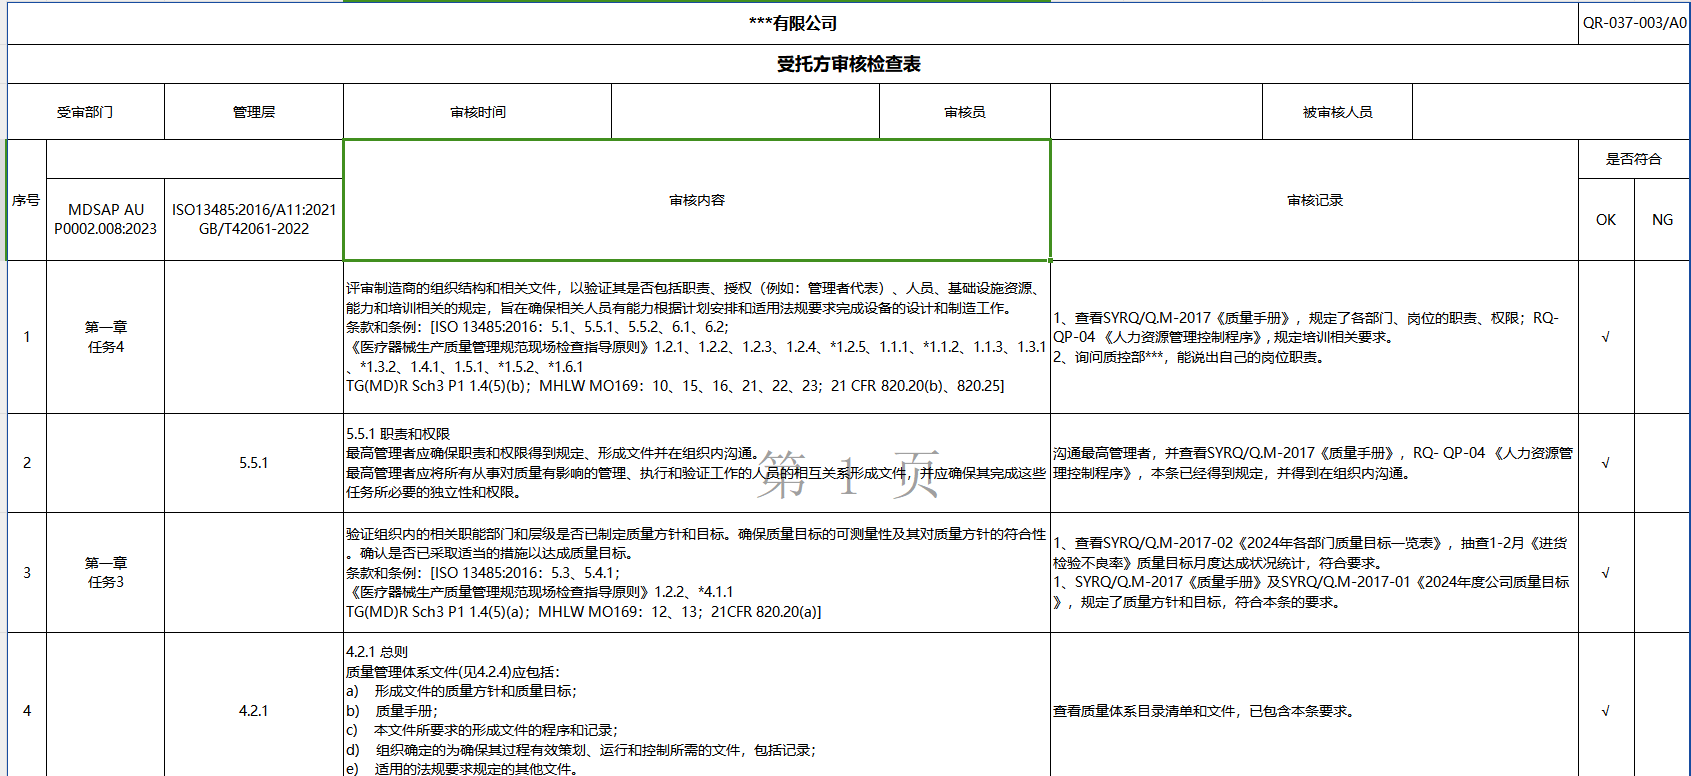Select the empty NG cell in row 3
1691x776 pixels.
[1662, 573]
